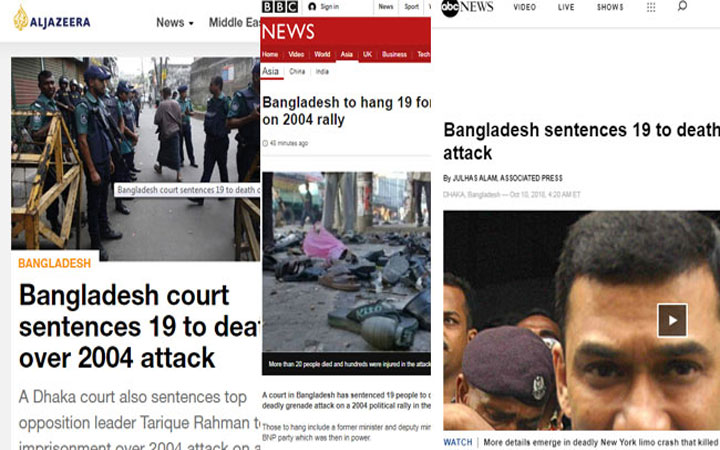Click the WATCH link below video
This screenshot has height=450, width=720.
pyautogui.click(x=457, y=442)
